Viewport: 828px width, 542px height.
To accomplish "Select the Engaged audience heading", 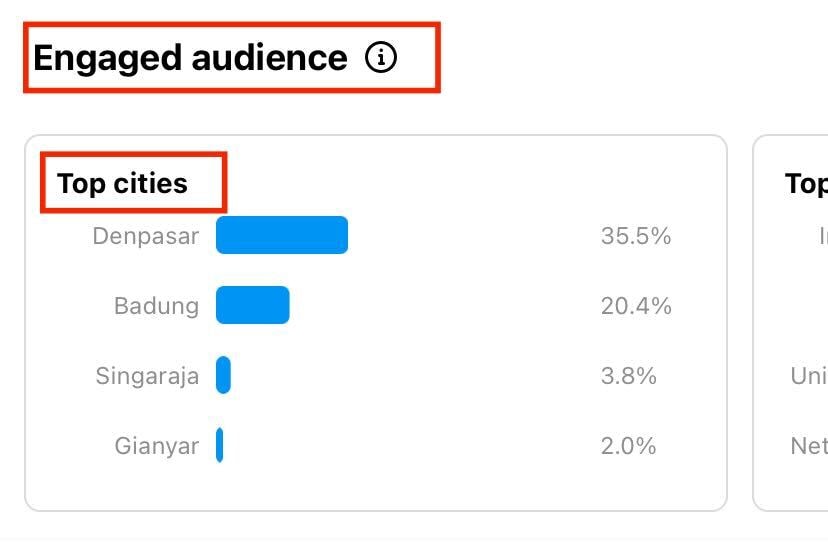I will coord(190,58).
